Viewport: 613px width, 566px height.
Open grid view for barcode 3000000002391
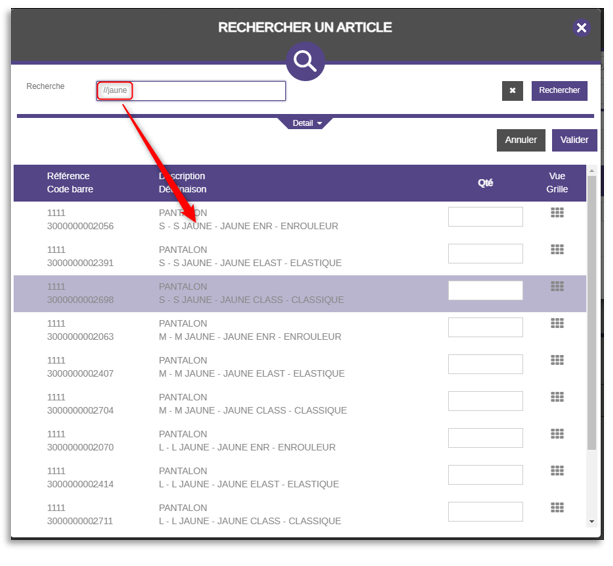(x=557, y=249)
